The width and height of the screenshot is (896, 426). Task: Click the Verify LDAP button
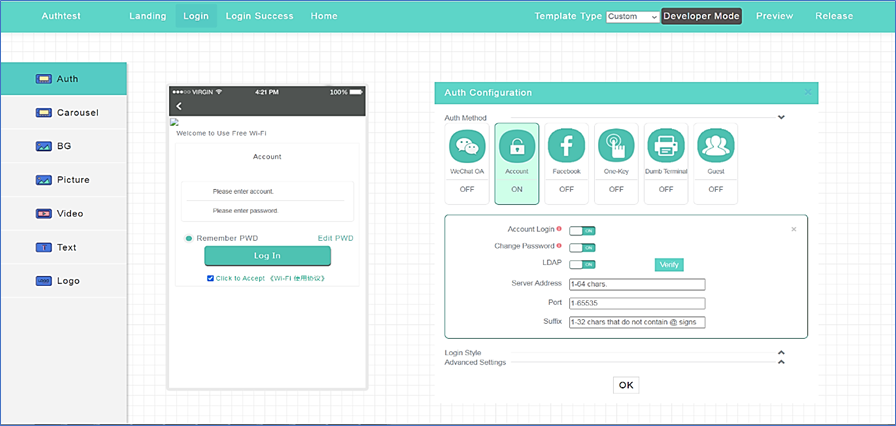(669, 264)
